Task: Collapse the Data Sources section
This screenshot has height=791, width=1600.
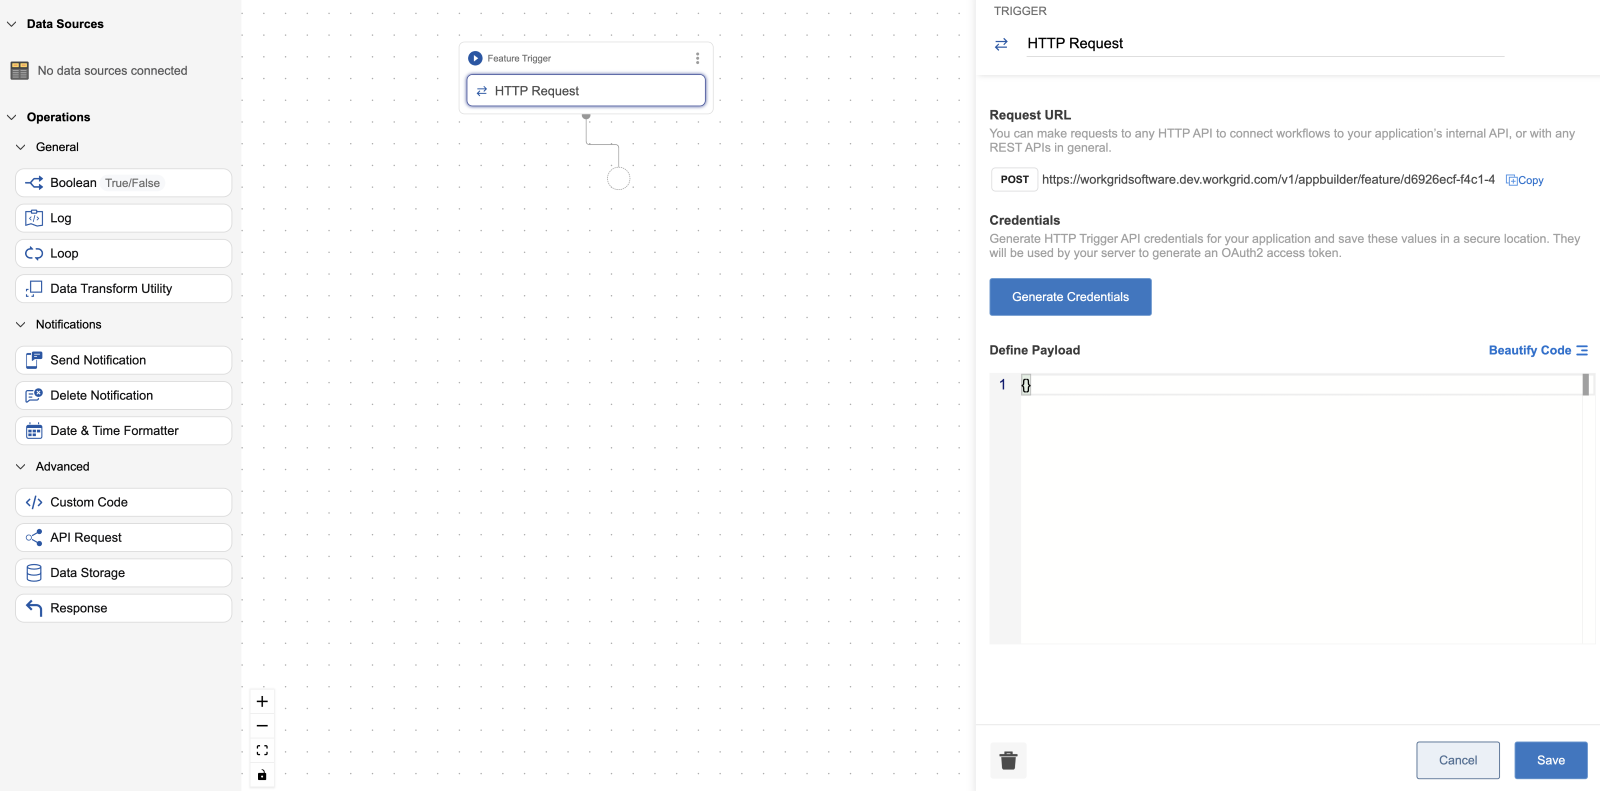Action: click(12, 24)
